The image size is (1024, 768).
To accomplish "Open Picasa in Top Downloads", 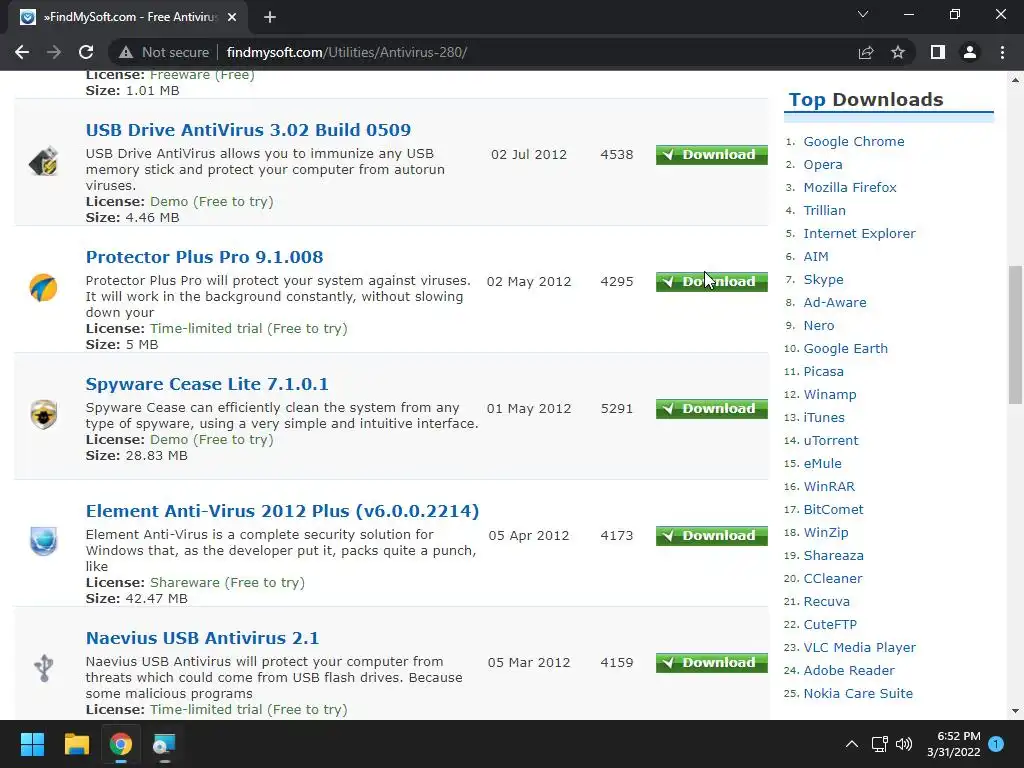I will tap(824, 372).
